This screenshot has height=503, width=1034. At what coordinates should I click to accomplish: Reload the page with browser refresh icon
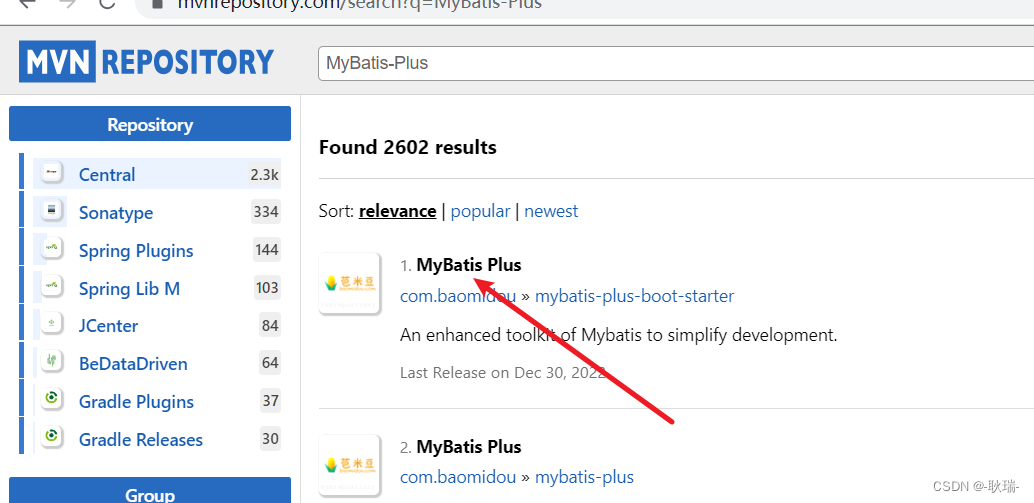(x=106, y=3)
